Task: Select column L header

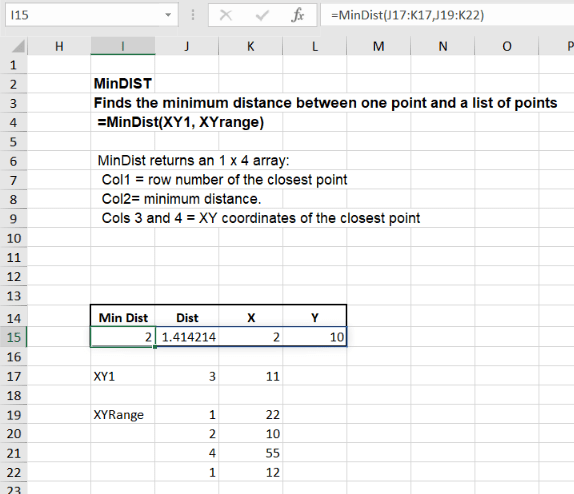Action: point(314,46)
